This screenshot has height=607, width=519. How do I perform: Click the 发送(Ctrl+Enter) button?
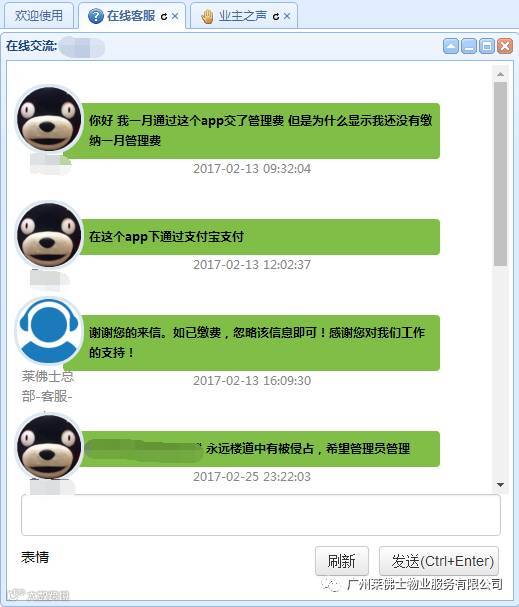(439, 561)
